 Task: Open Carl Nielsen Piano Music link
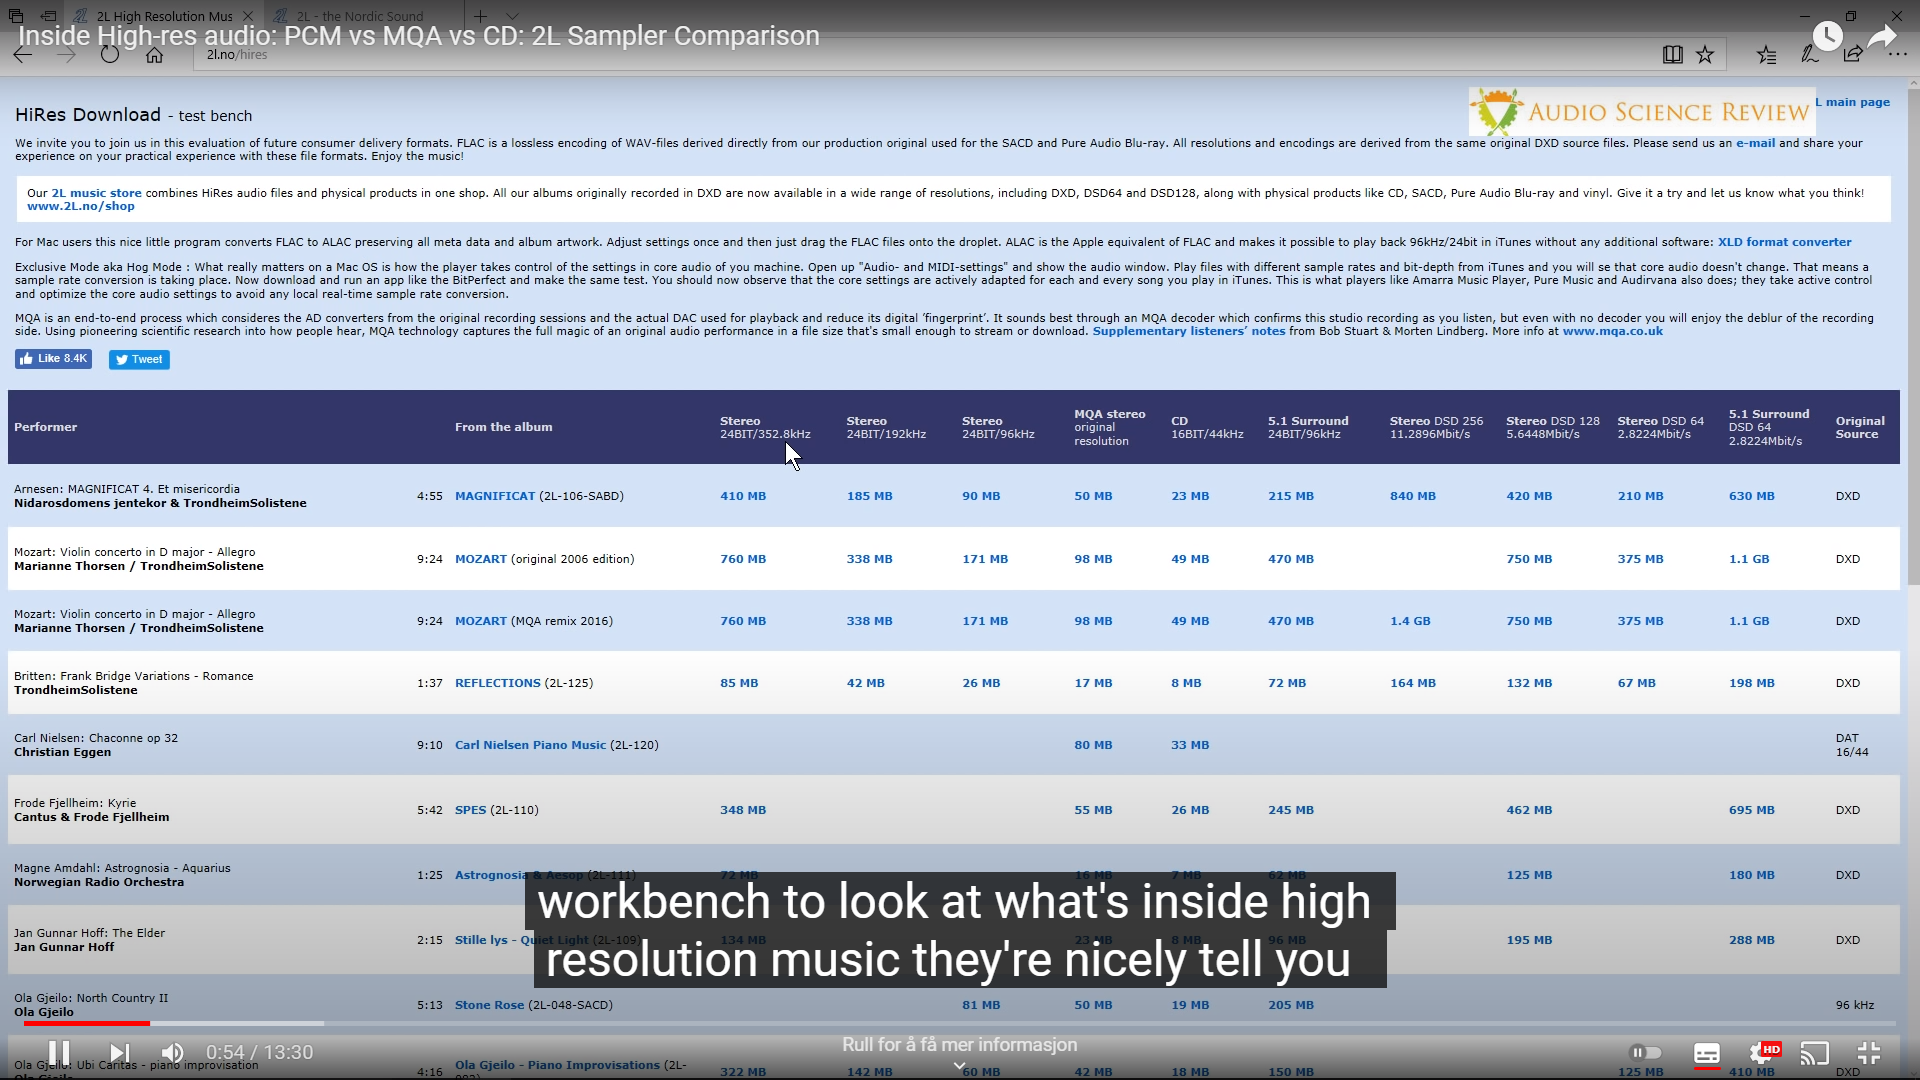click(x=530, y=745)
